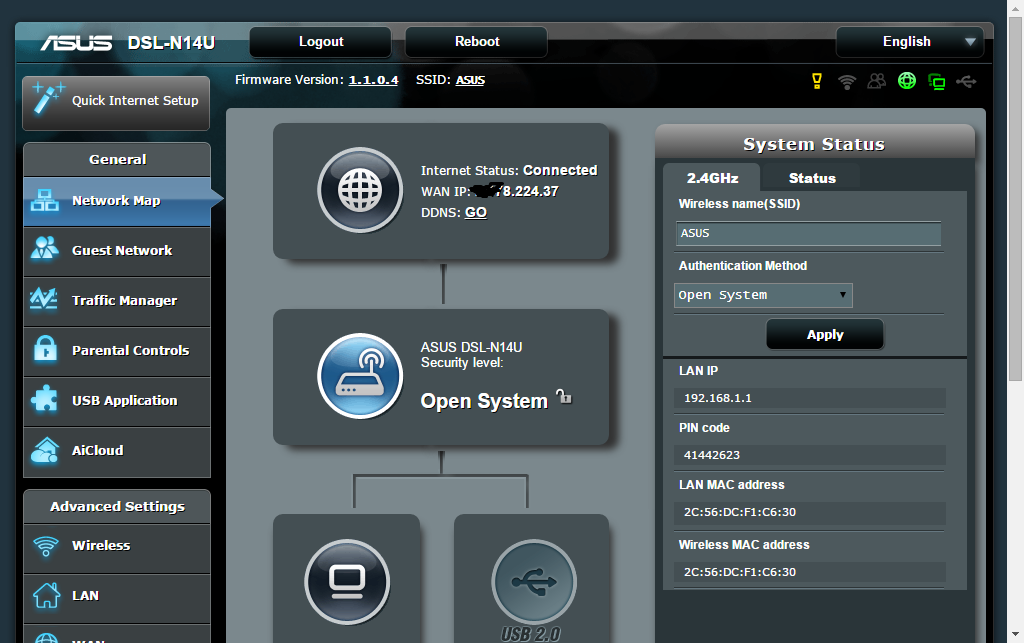1024x643 pixels.
Task: Click the green LAN clients status icon
Action: coord(937,81)
